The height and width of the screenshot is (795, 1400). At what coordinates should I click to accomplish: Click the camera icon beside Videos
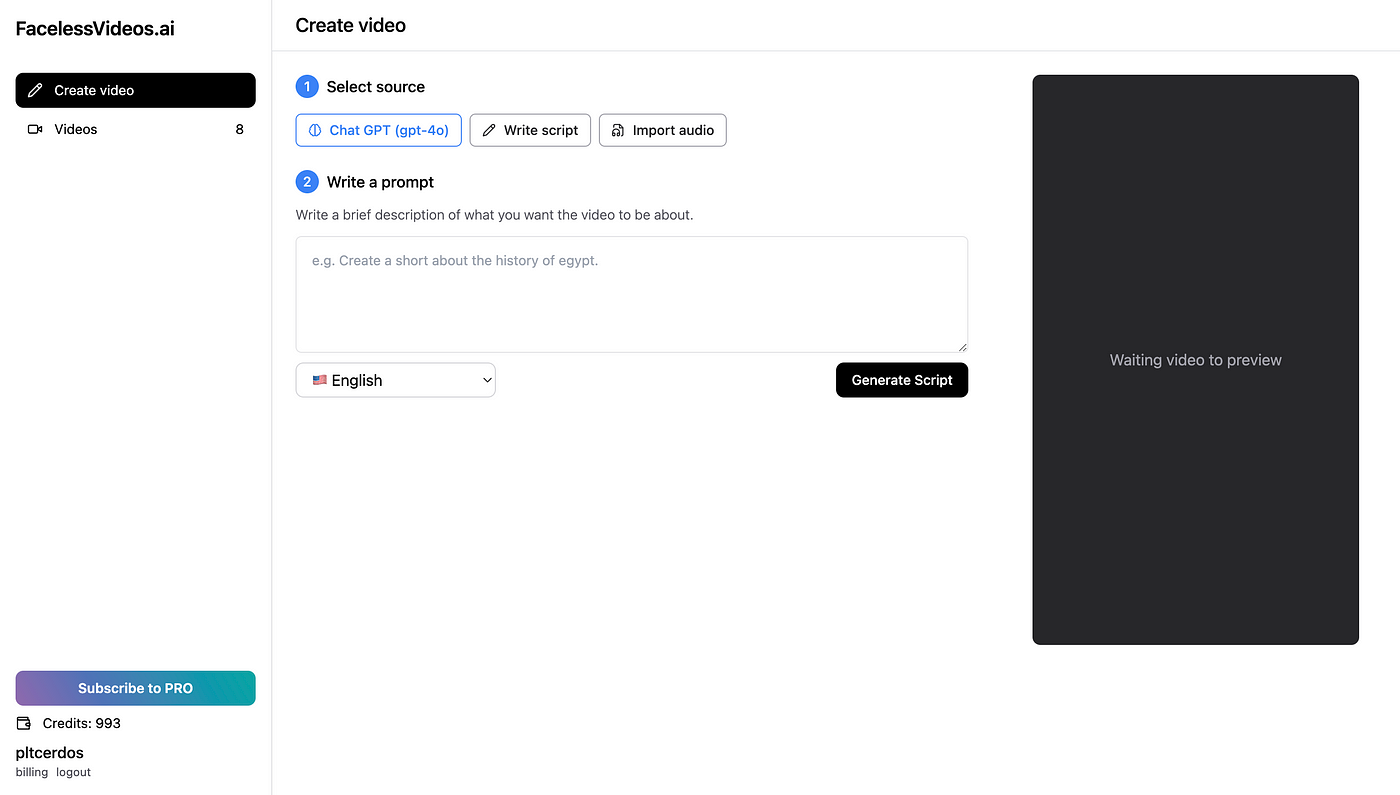tap(35, 129)
